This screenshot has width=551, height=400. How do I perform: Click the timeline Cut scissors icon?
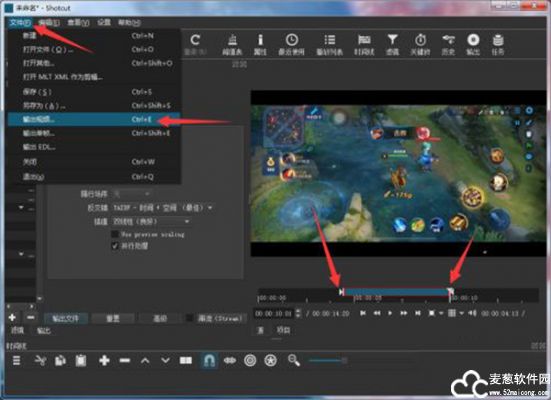pyautogui.click(x=40, y=360)
